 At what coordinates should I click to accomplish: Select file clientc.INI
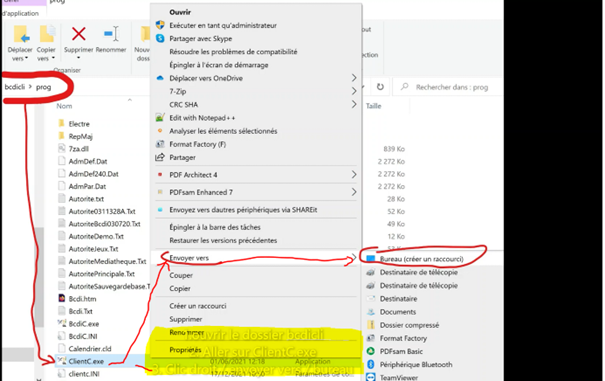pyautogui.click(x=84, y=374)
